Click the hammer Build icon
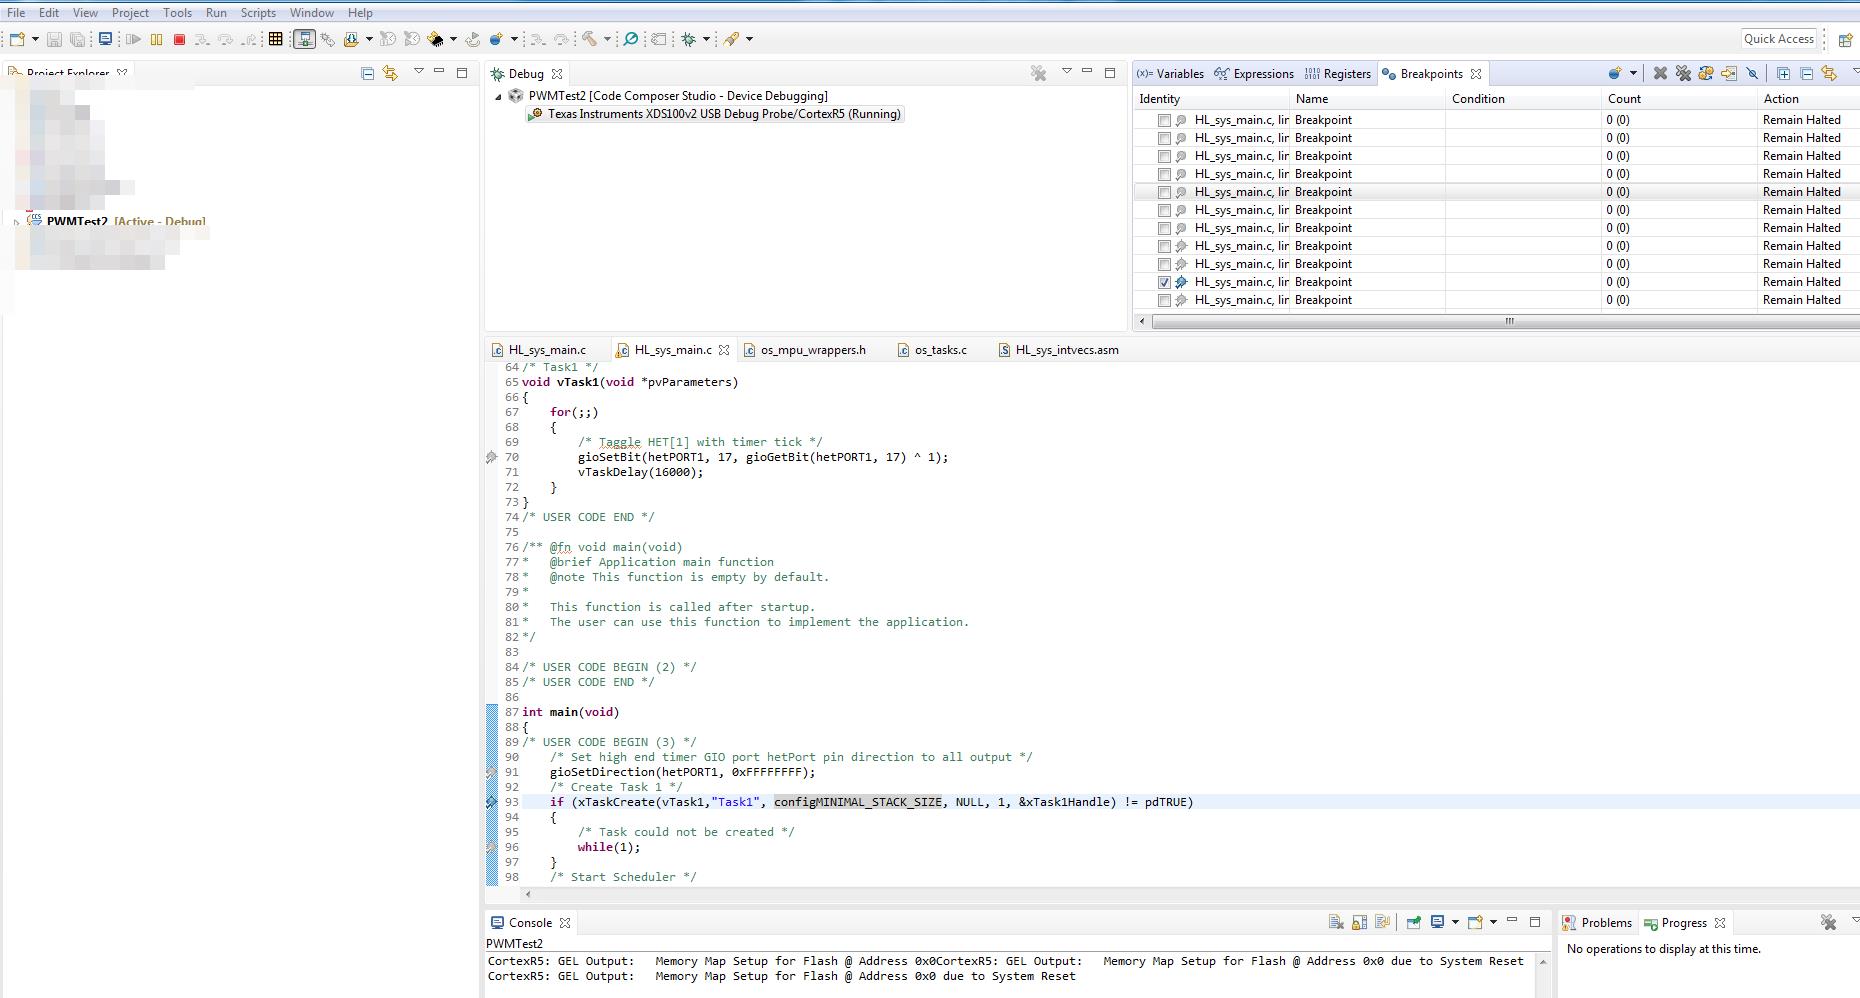This screenshot has width=1860, height=998. 590,39
